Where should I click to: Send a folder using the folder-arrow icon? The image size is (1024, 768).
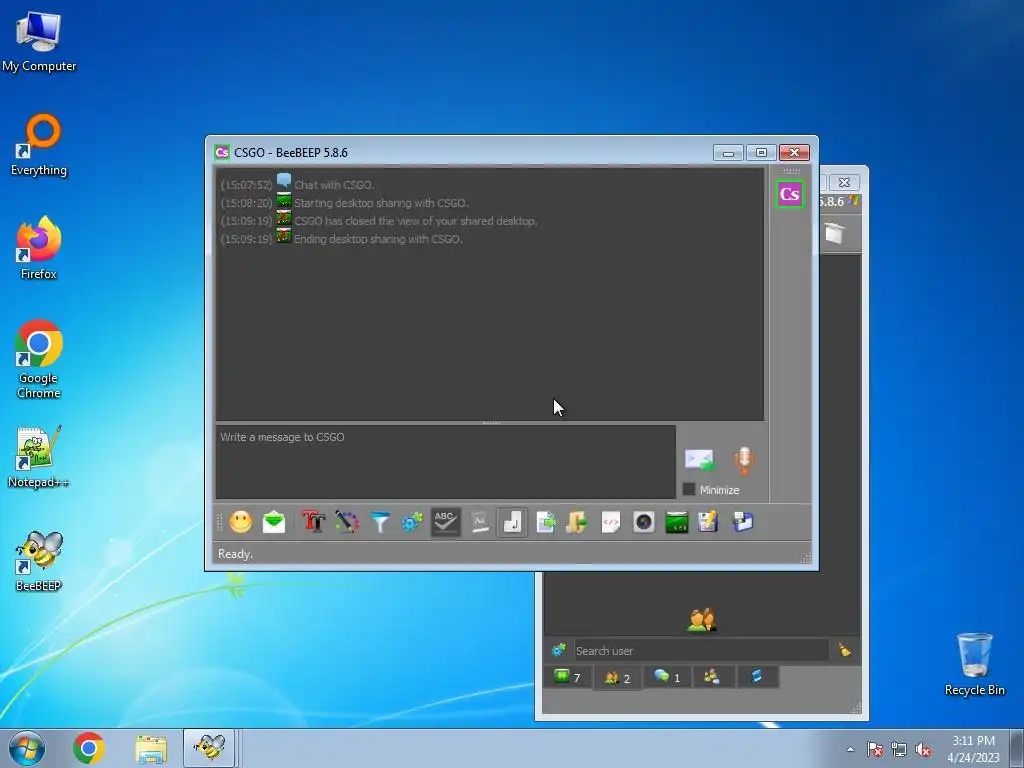(x=577, y=522)
